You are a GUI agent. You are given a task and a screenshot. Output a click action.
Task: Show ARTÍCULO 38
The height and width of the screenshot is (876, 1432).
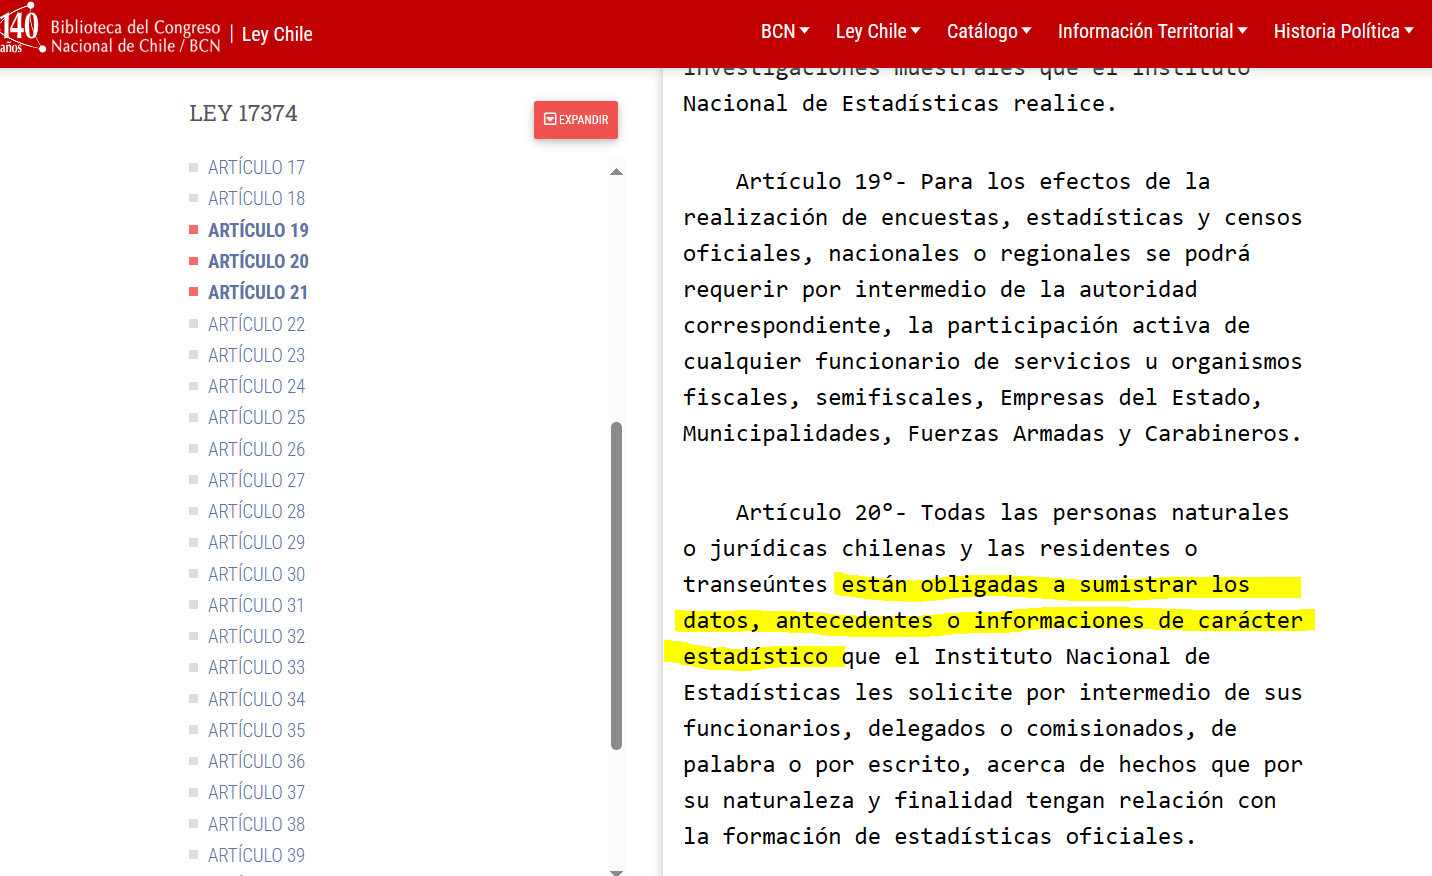[x=256, y=824]
